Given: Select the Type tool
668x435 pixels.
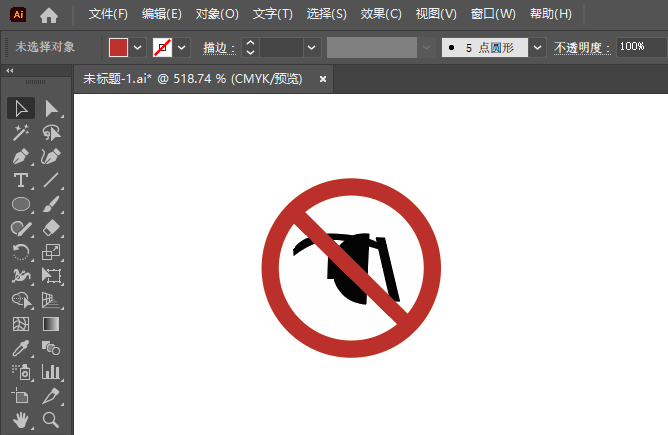Looking at the screenshot, I should (21, 180).
